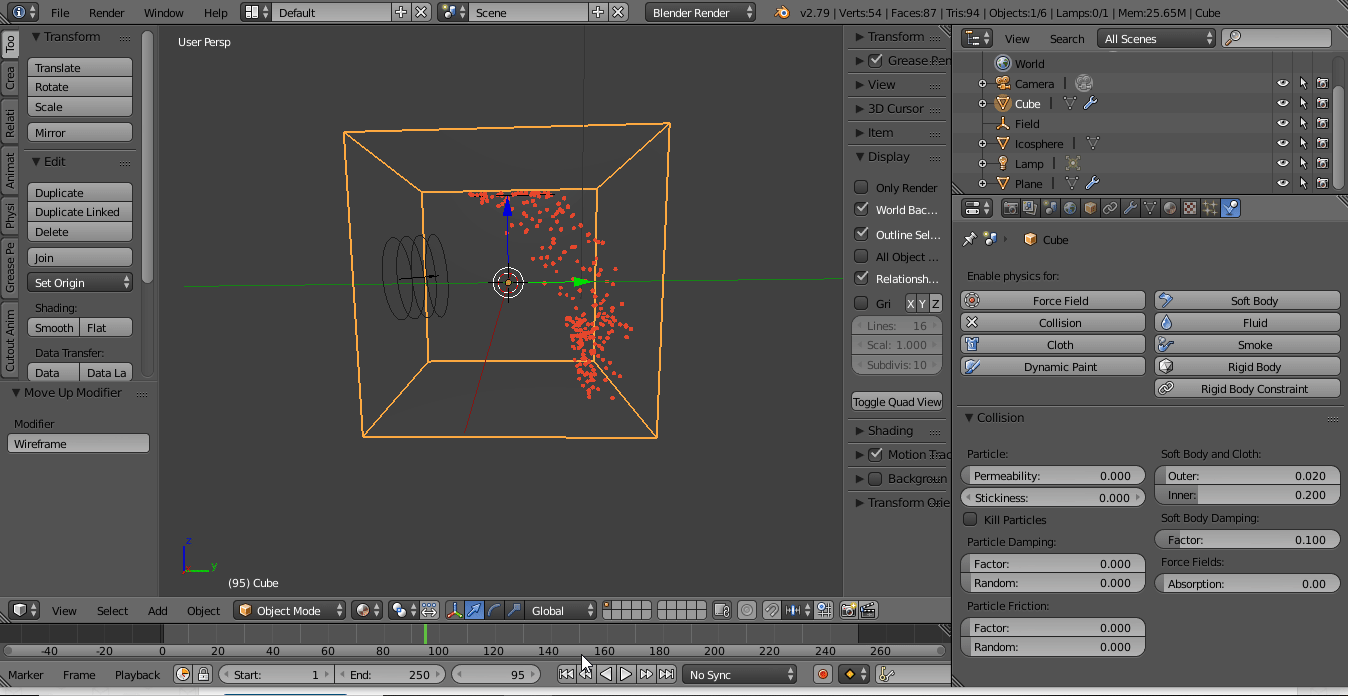
Task: Open the Render menu
Action: click(x=106, y=13)
